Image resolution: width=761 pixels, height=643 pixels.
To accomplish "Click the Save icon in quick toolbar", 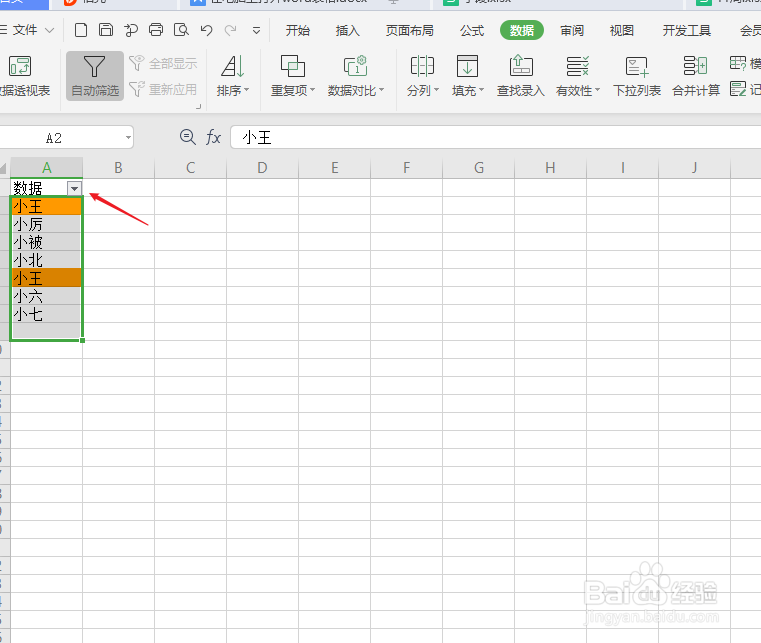I will pyautogui.click(x=106, y=30).
